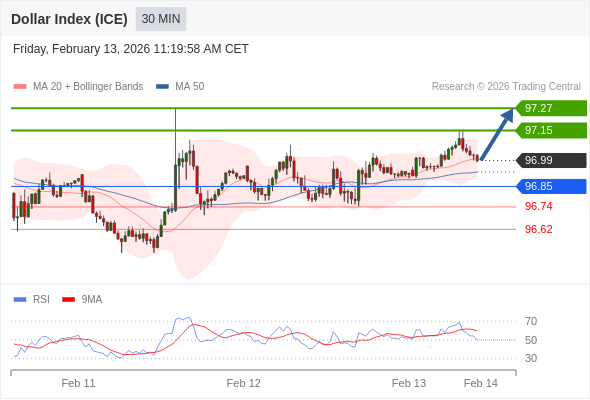Click the 96.62 support level label
590x400 pixels.
tap(538, 229)
